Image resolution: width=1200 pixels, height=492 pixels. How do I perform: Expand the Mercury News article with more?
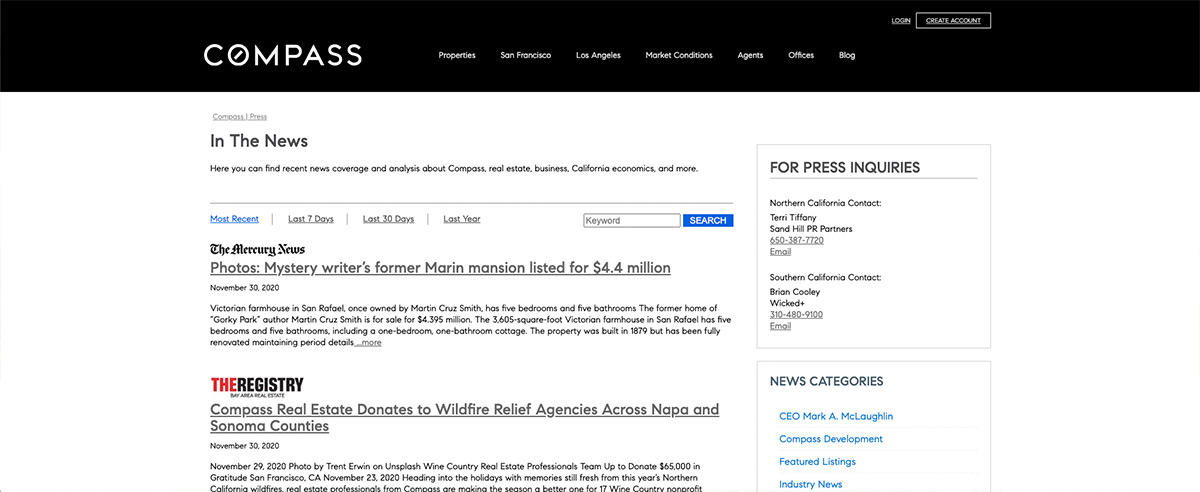368,343
